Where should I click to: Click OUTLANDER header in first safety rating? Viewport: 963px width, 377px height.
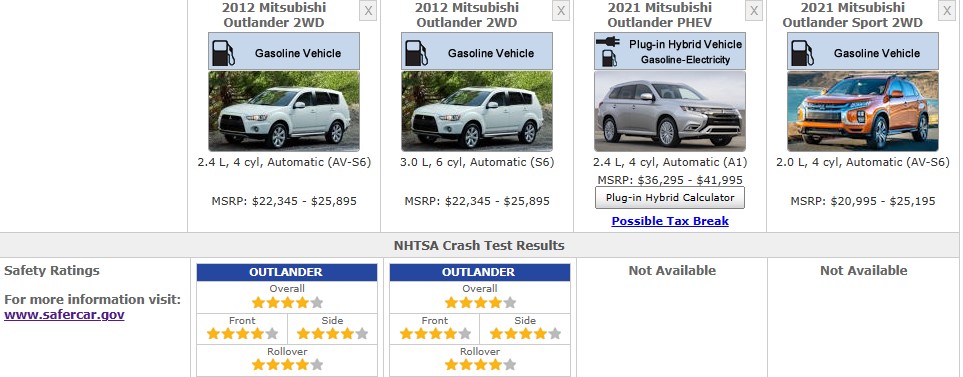pos(286,272)
